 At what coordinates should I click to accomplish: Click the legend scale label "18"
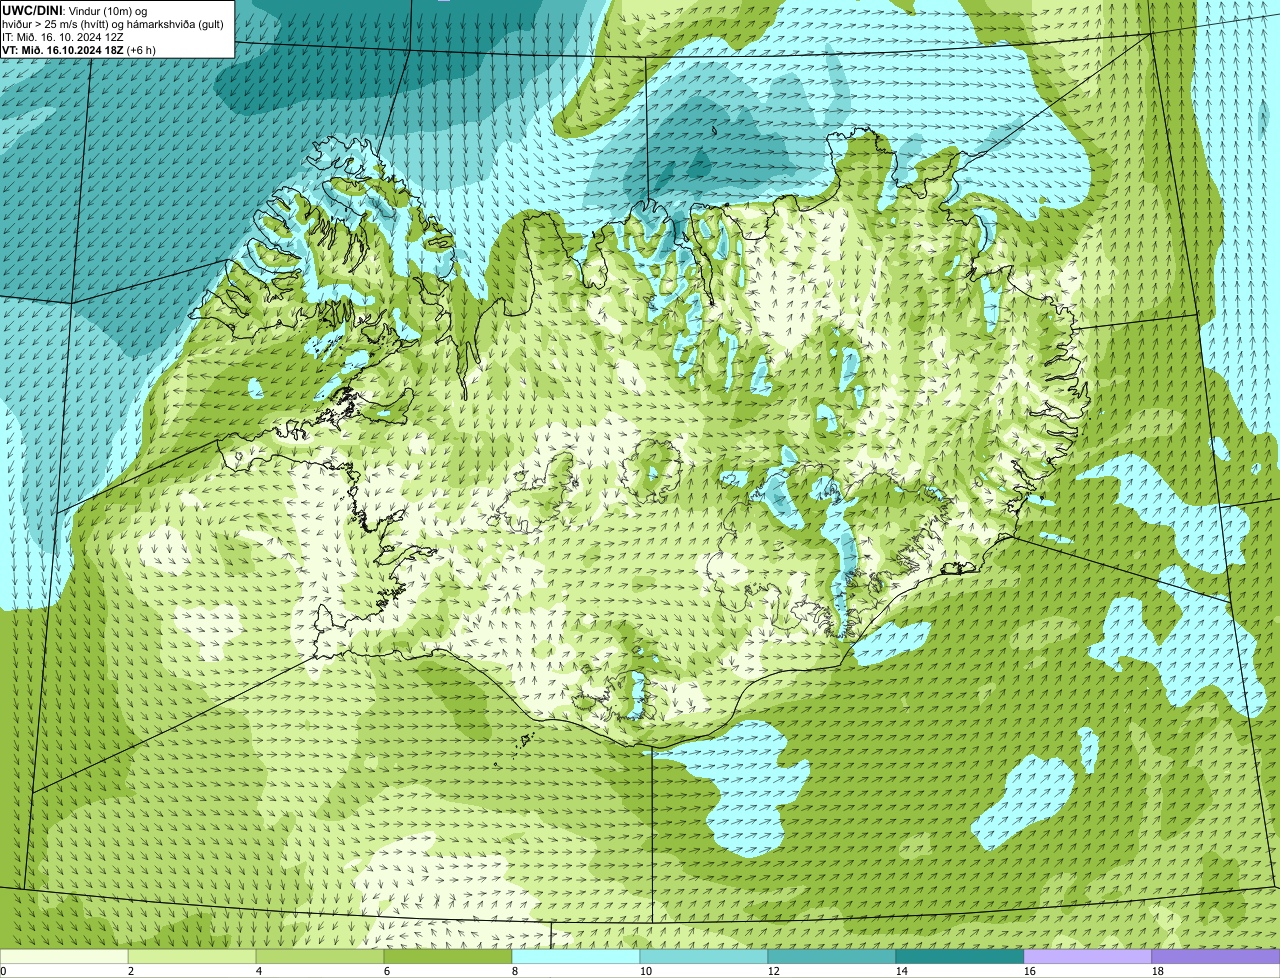click(x=1158, y=971)
